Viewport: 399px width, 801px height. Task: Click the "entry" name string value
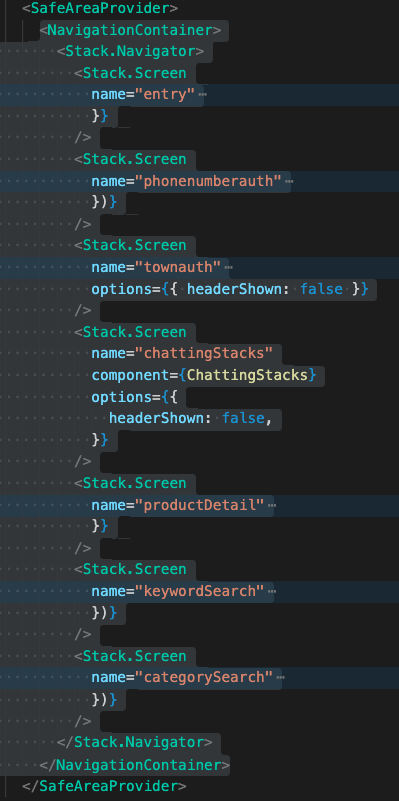click(165, 95)
